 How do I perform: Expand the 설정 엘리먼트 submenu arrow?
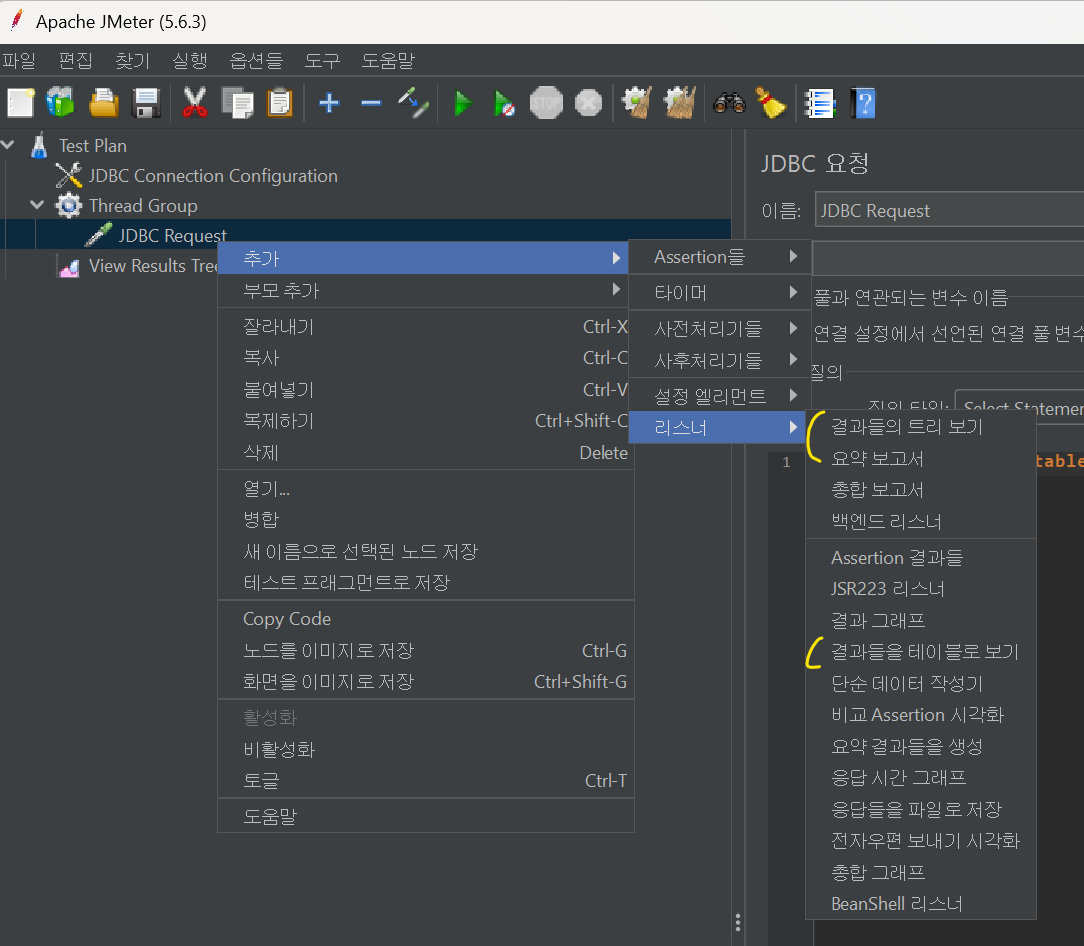click(794, 396)
